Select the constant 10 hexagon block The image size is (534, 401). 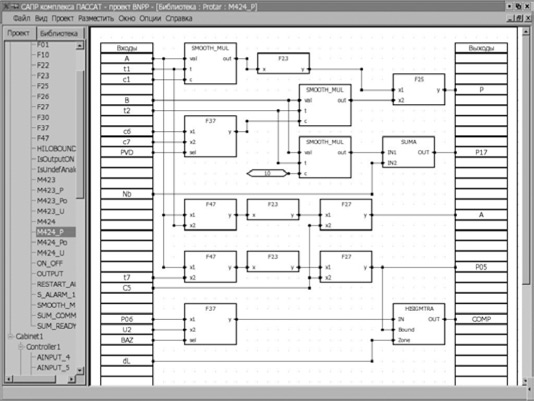[267, 173]
